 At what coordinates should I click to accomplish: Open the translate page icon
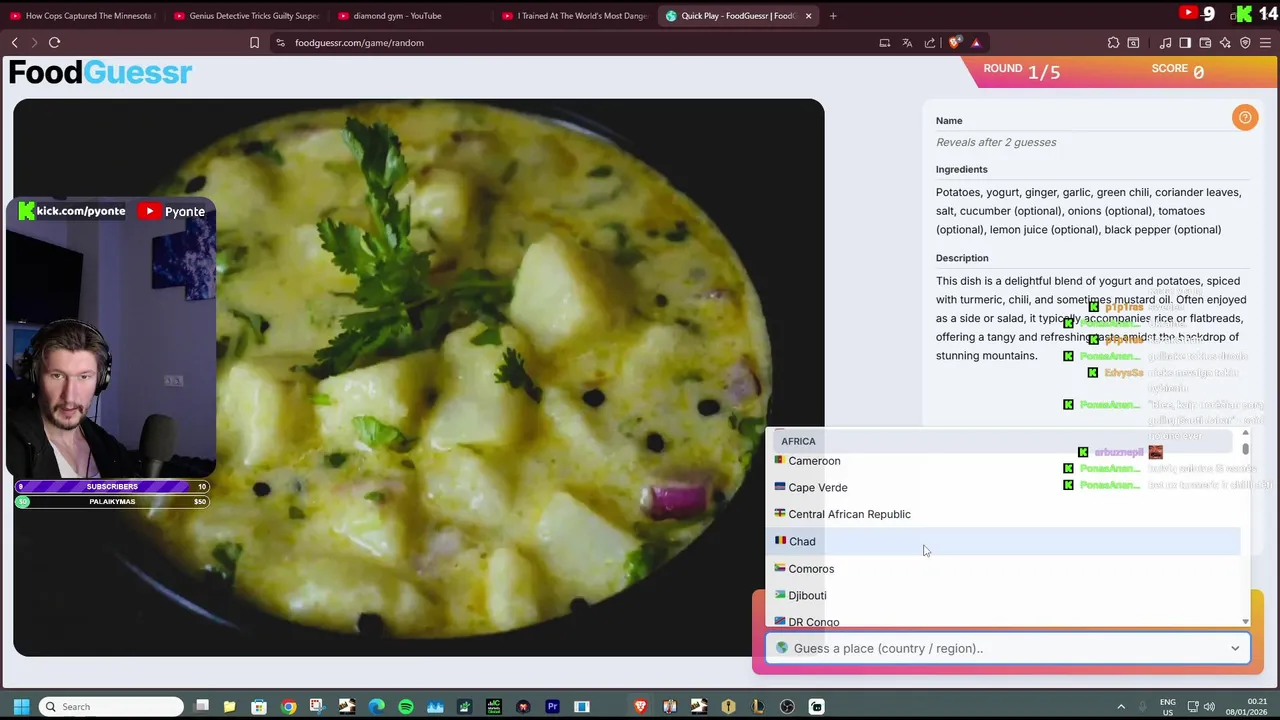(907, 43)
